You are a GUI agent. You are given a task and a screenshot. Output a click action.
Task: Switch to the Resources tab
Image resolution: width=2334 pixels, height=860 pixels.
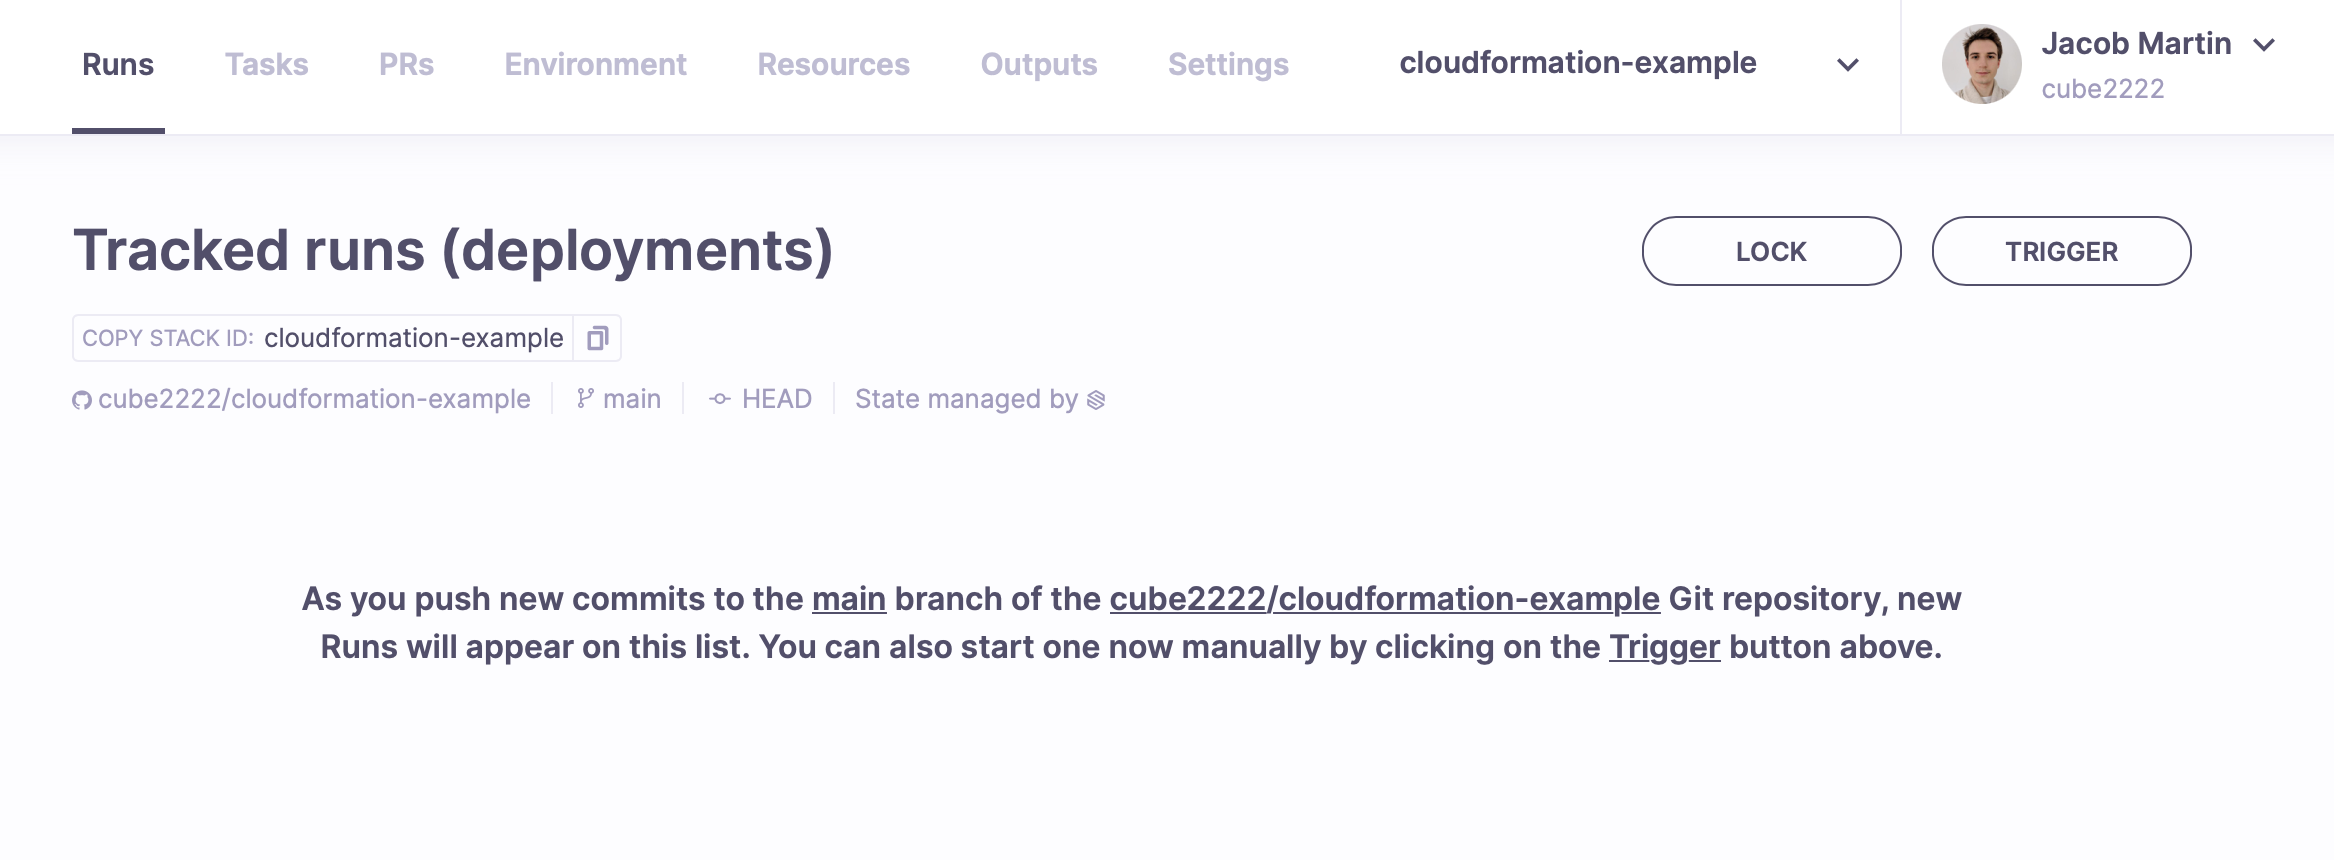(834, 64)
